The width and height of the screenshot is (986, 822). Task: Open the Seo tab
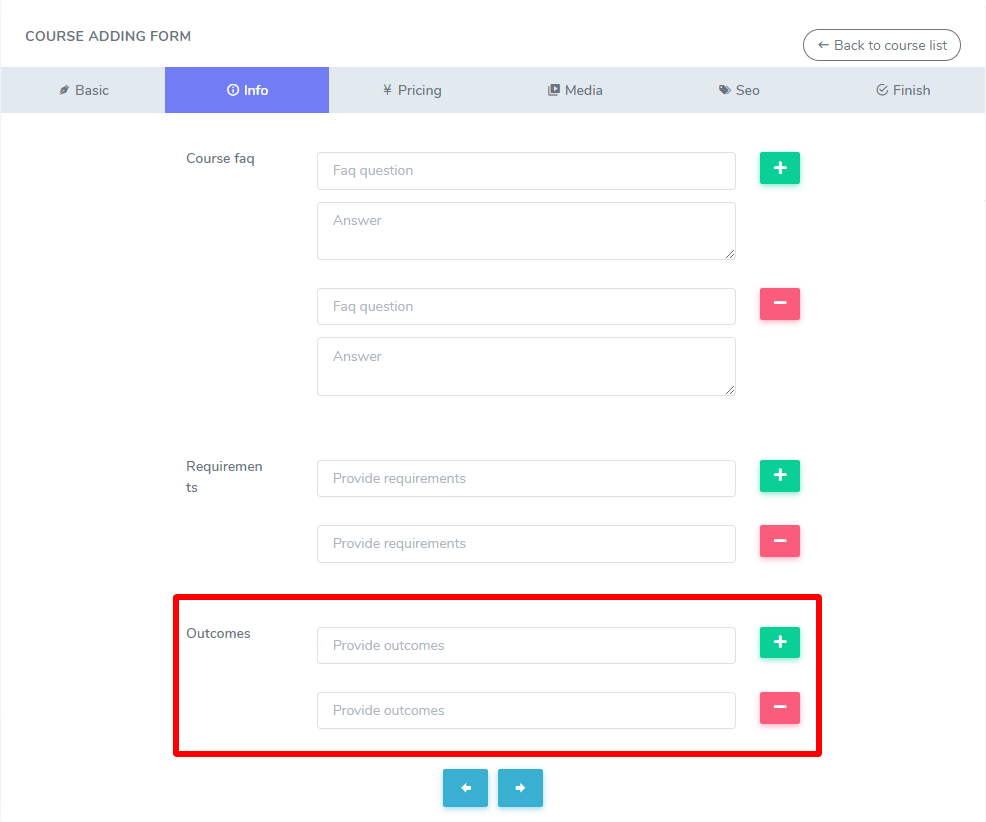point(739,90)
